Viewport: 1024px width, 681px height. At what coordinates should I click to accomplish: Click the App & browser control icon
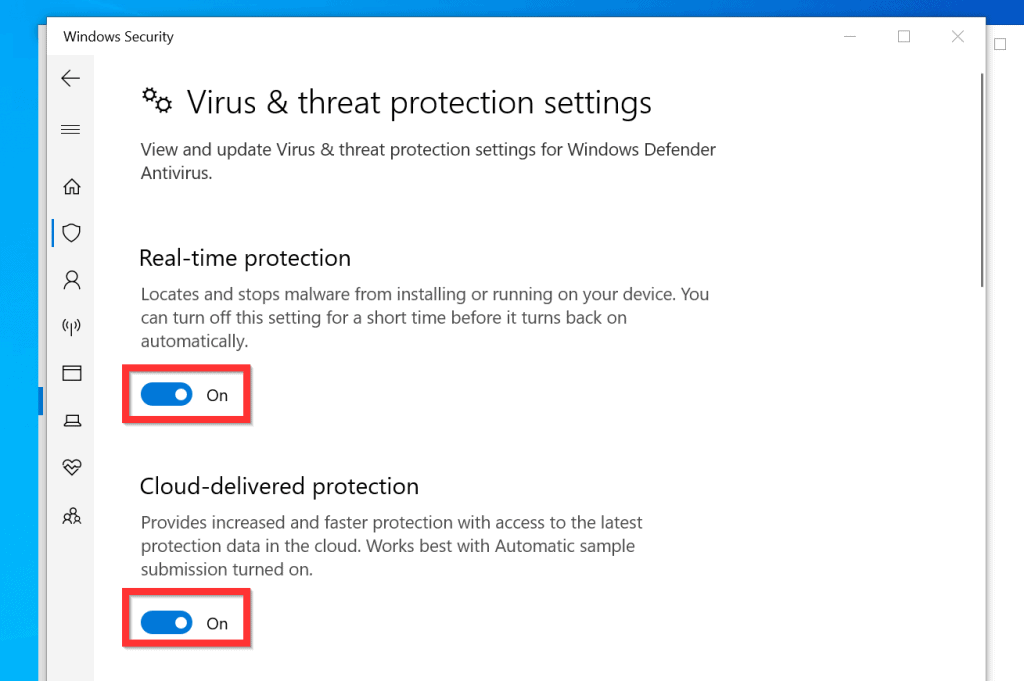[70, 372]
